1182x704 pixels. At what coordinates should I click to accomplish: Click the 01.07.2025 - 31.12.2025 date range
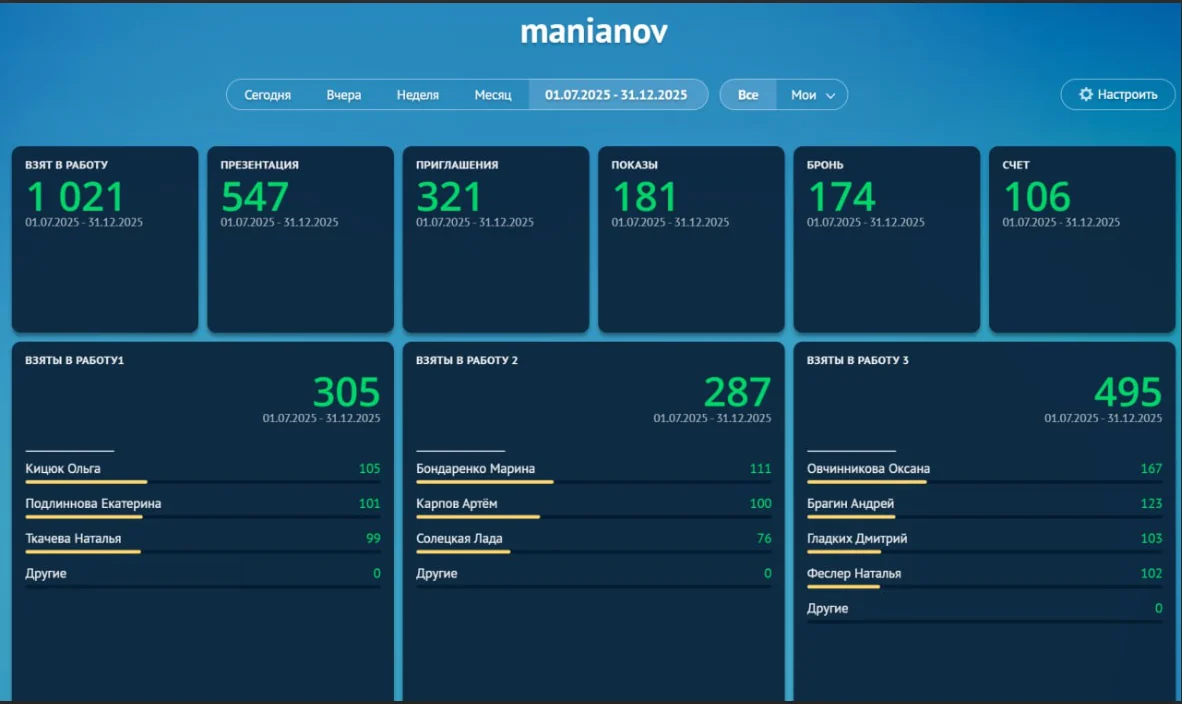tap(618, 94)
